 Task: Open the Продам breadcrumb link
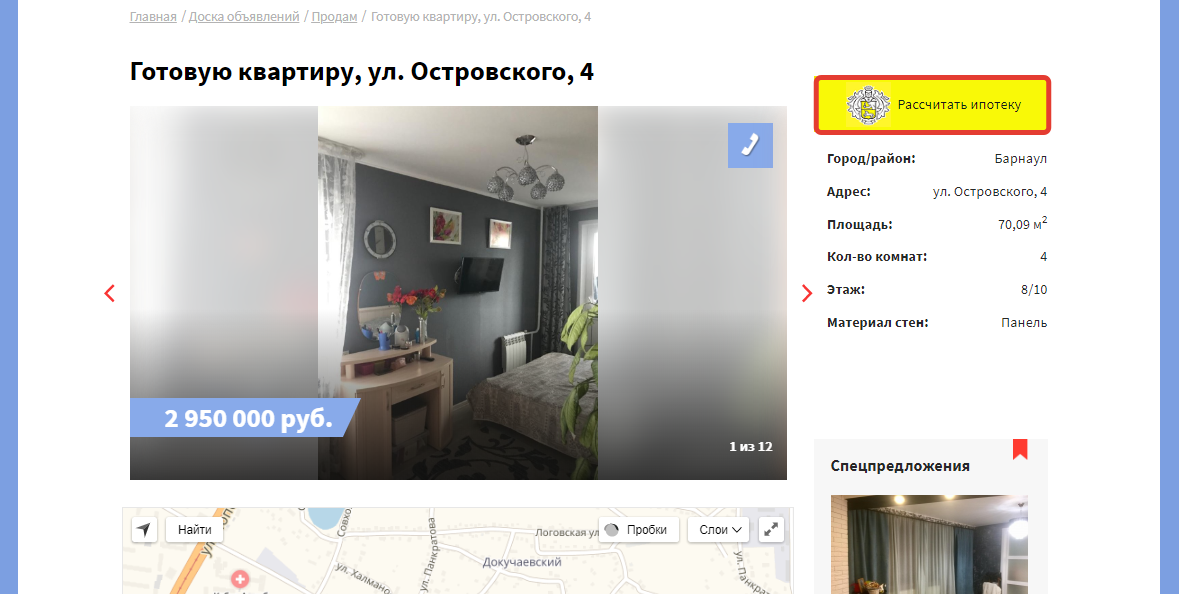coord(334,17)
